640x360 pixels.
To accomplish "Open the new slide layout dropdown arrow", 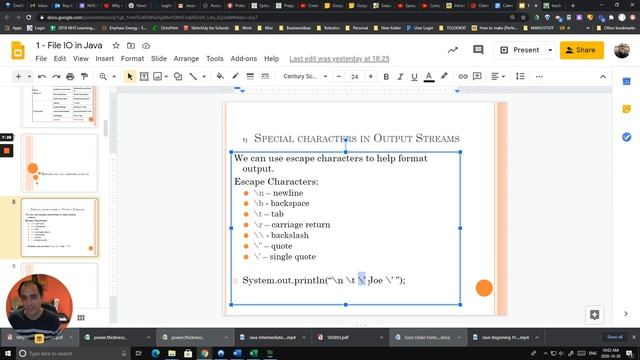I will coord(29,76).
